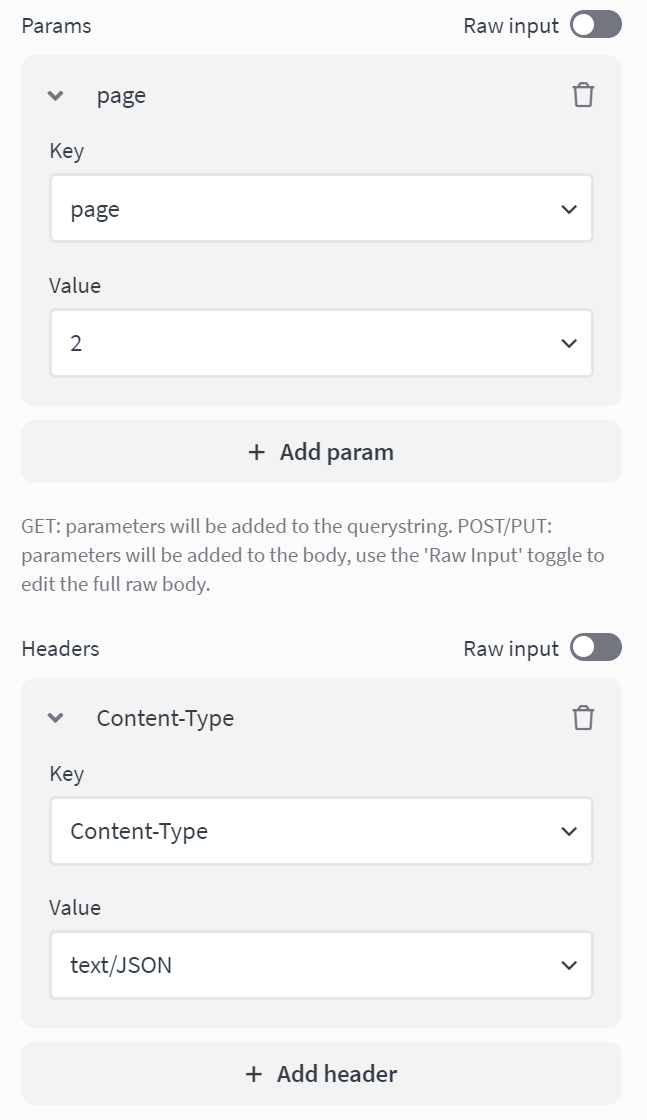Viewport: 647px width, 1120px height.
Task: Toggle the Headers Raw input switch off
Action: (595, 648)
